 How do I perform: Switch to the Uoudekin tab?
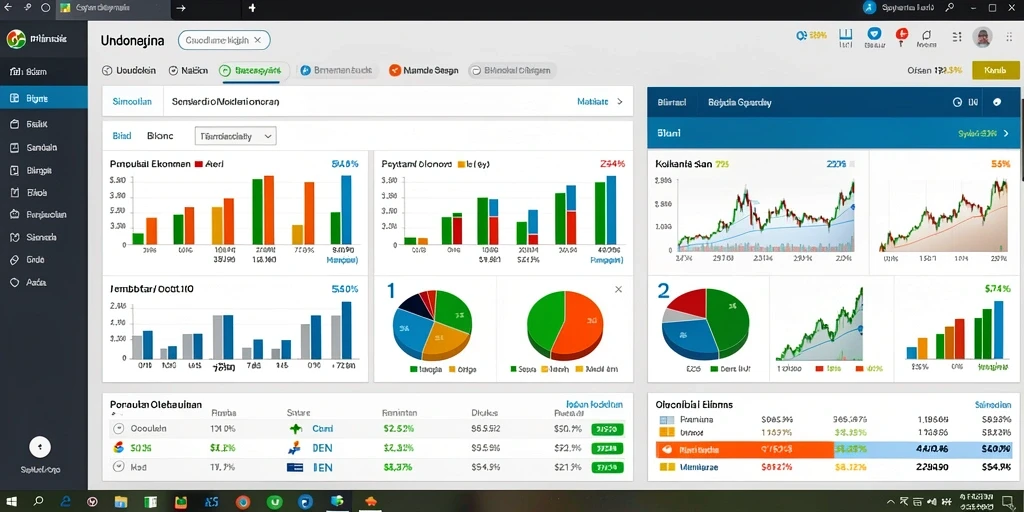click(129, 70)
